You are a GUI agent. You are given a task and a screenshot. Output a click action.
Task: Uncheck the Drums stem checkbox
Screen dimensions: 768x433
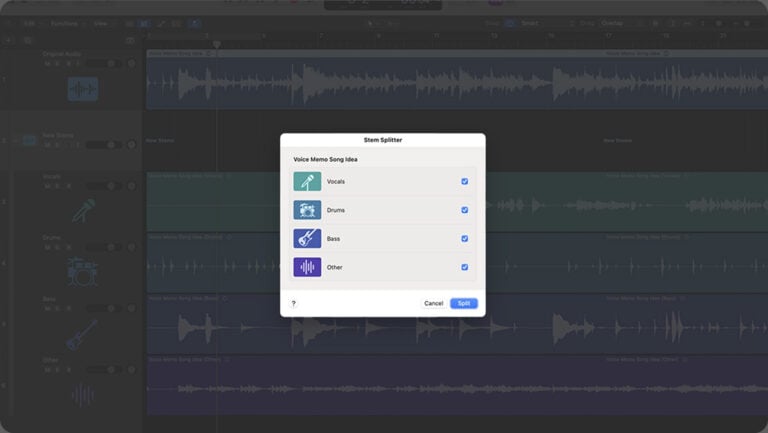(464, 210)
